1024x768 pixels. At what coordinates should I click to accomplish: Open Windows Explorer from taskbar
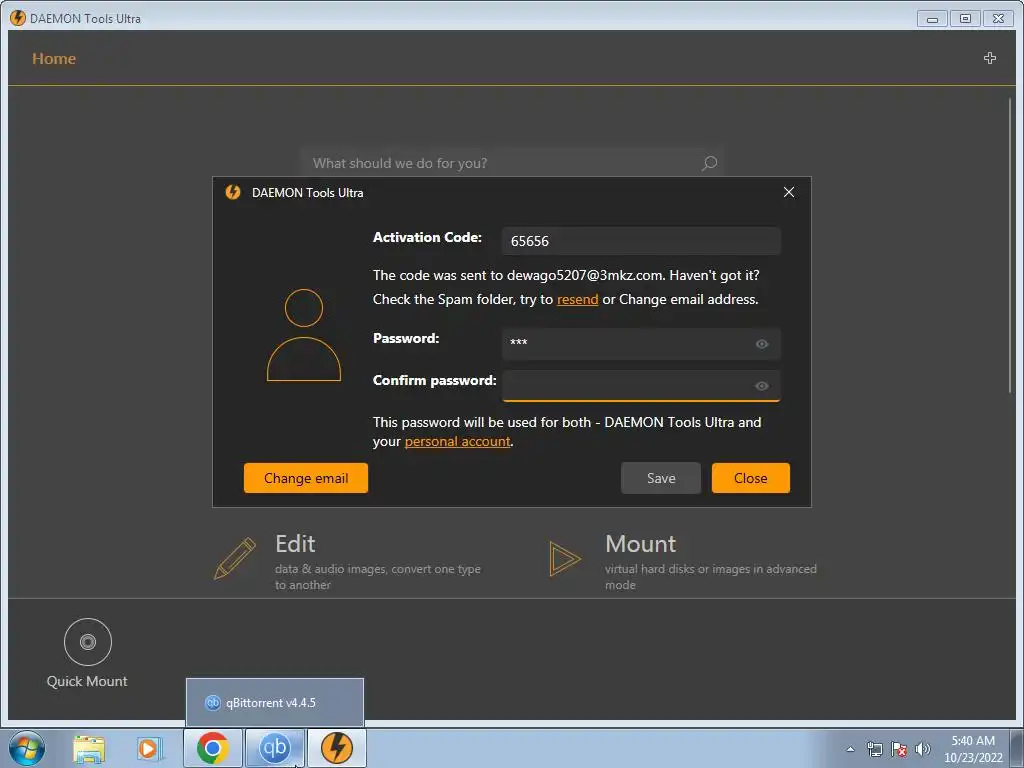pyautogui.click(x=89, y=748)
